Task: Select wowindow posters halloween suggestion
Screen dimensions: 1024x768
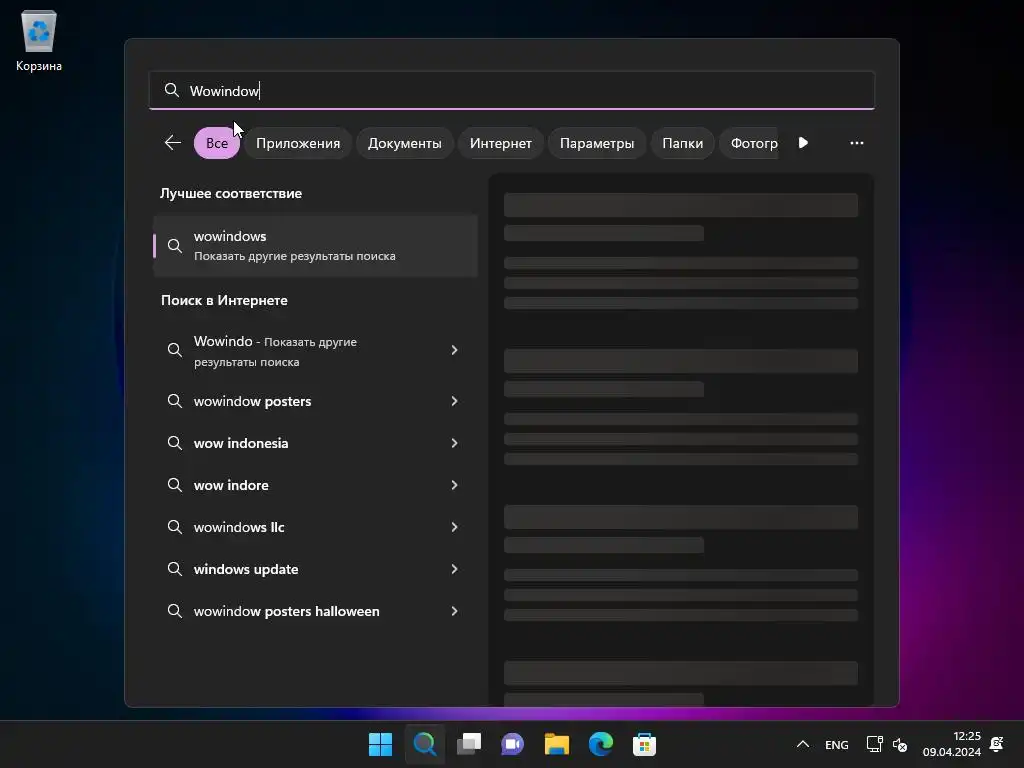Action: pyautogui.click(x=315, y=611)
